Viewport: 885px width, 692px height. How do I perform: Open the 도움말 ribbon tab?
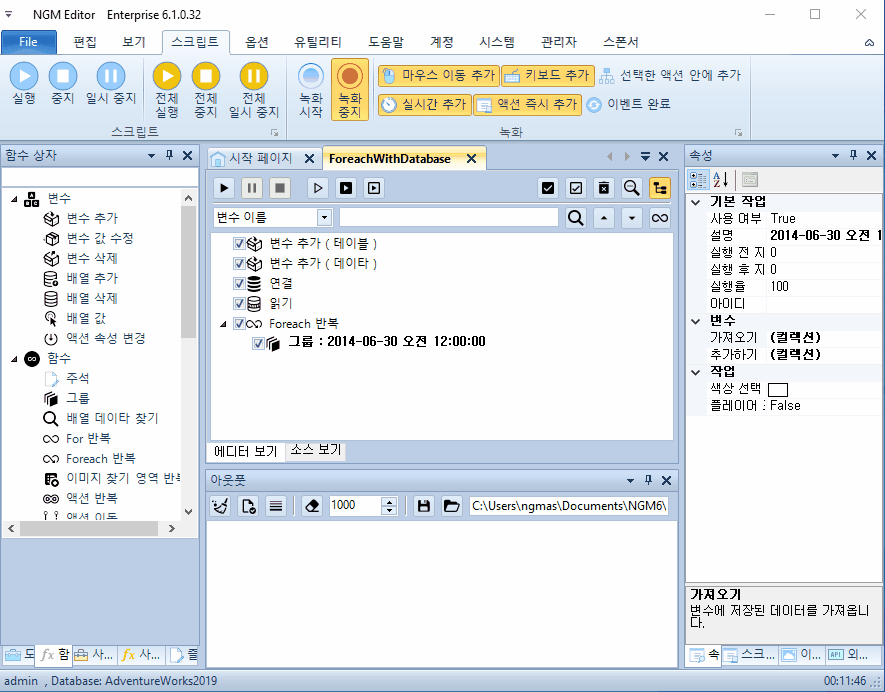point(386,42)
